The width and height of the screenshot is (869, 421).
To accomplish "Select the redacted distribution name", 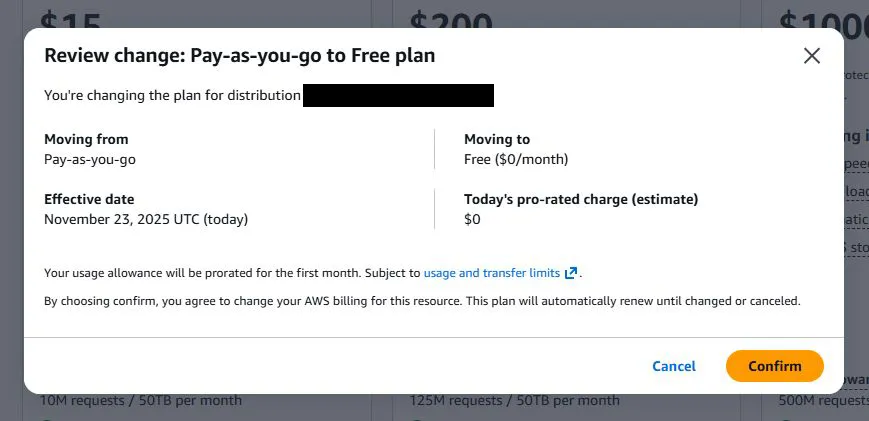I will (398, 96).
